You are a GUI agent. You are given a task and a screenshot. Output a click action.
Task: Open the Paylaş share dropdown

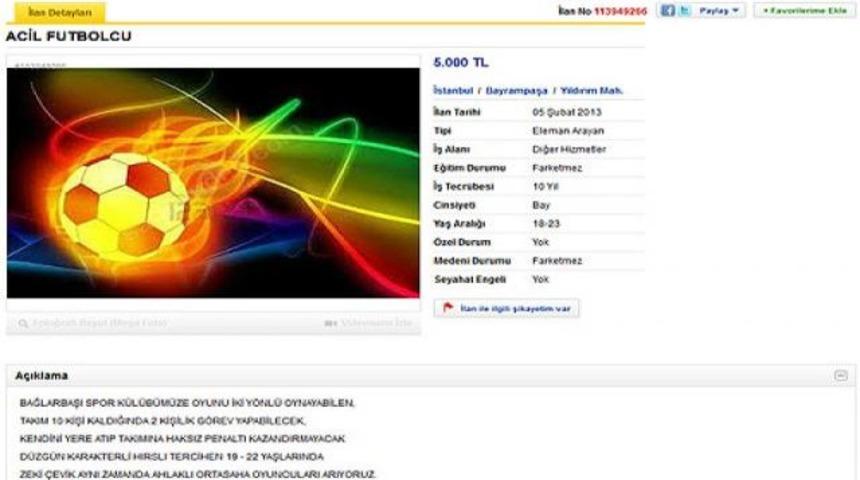[x=718, y=10]
